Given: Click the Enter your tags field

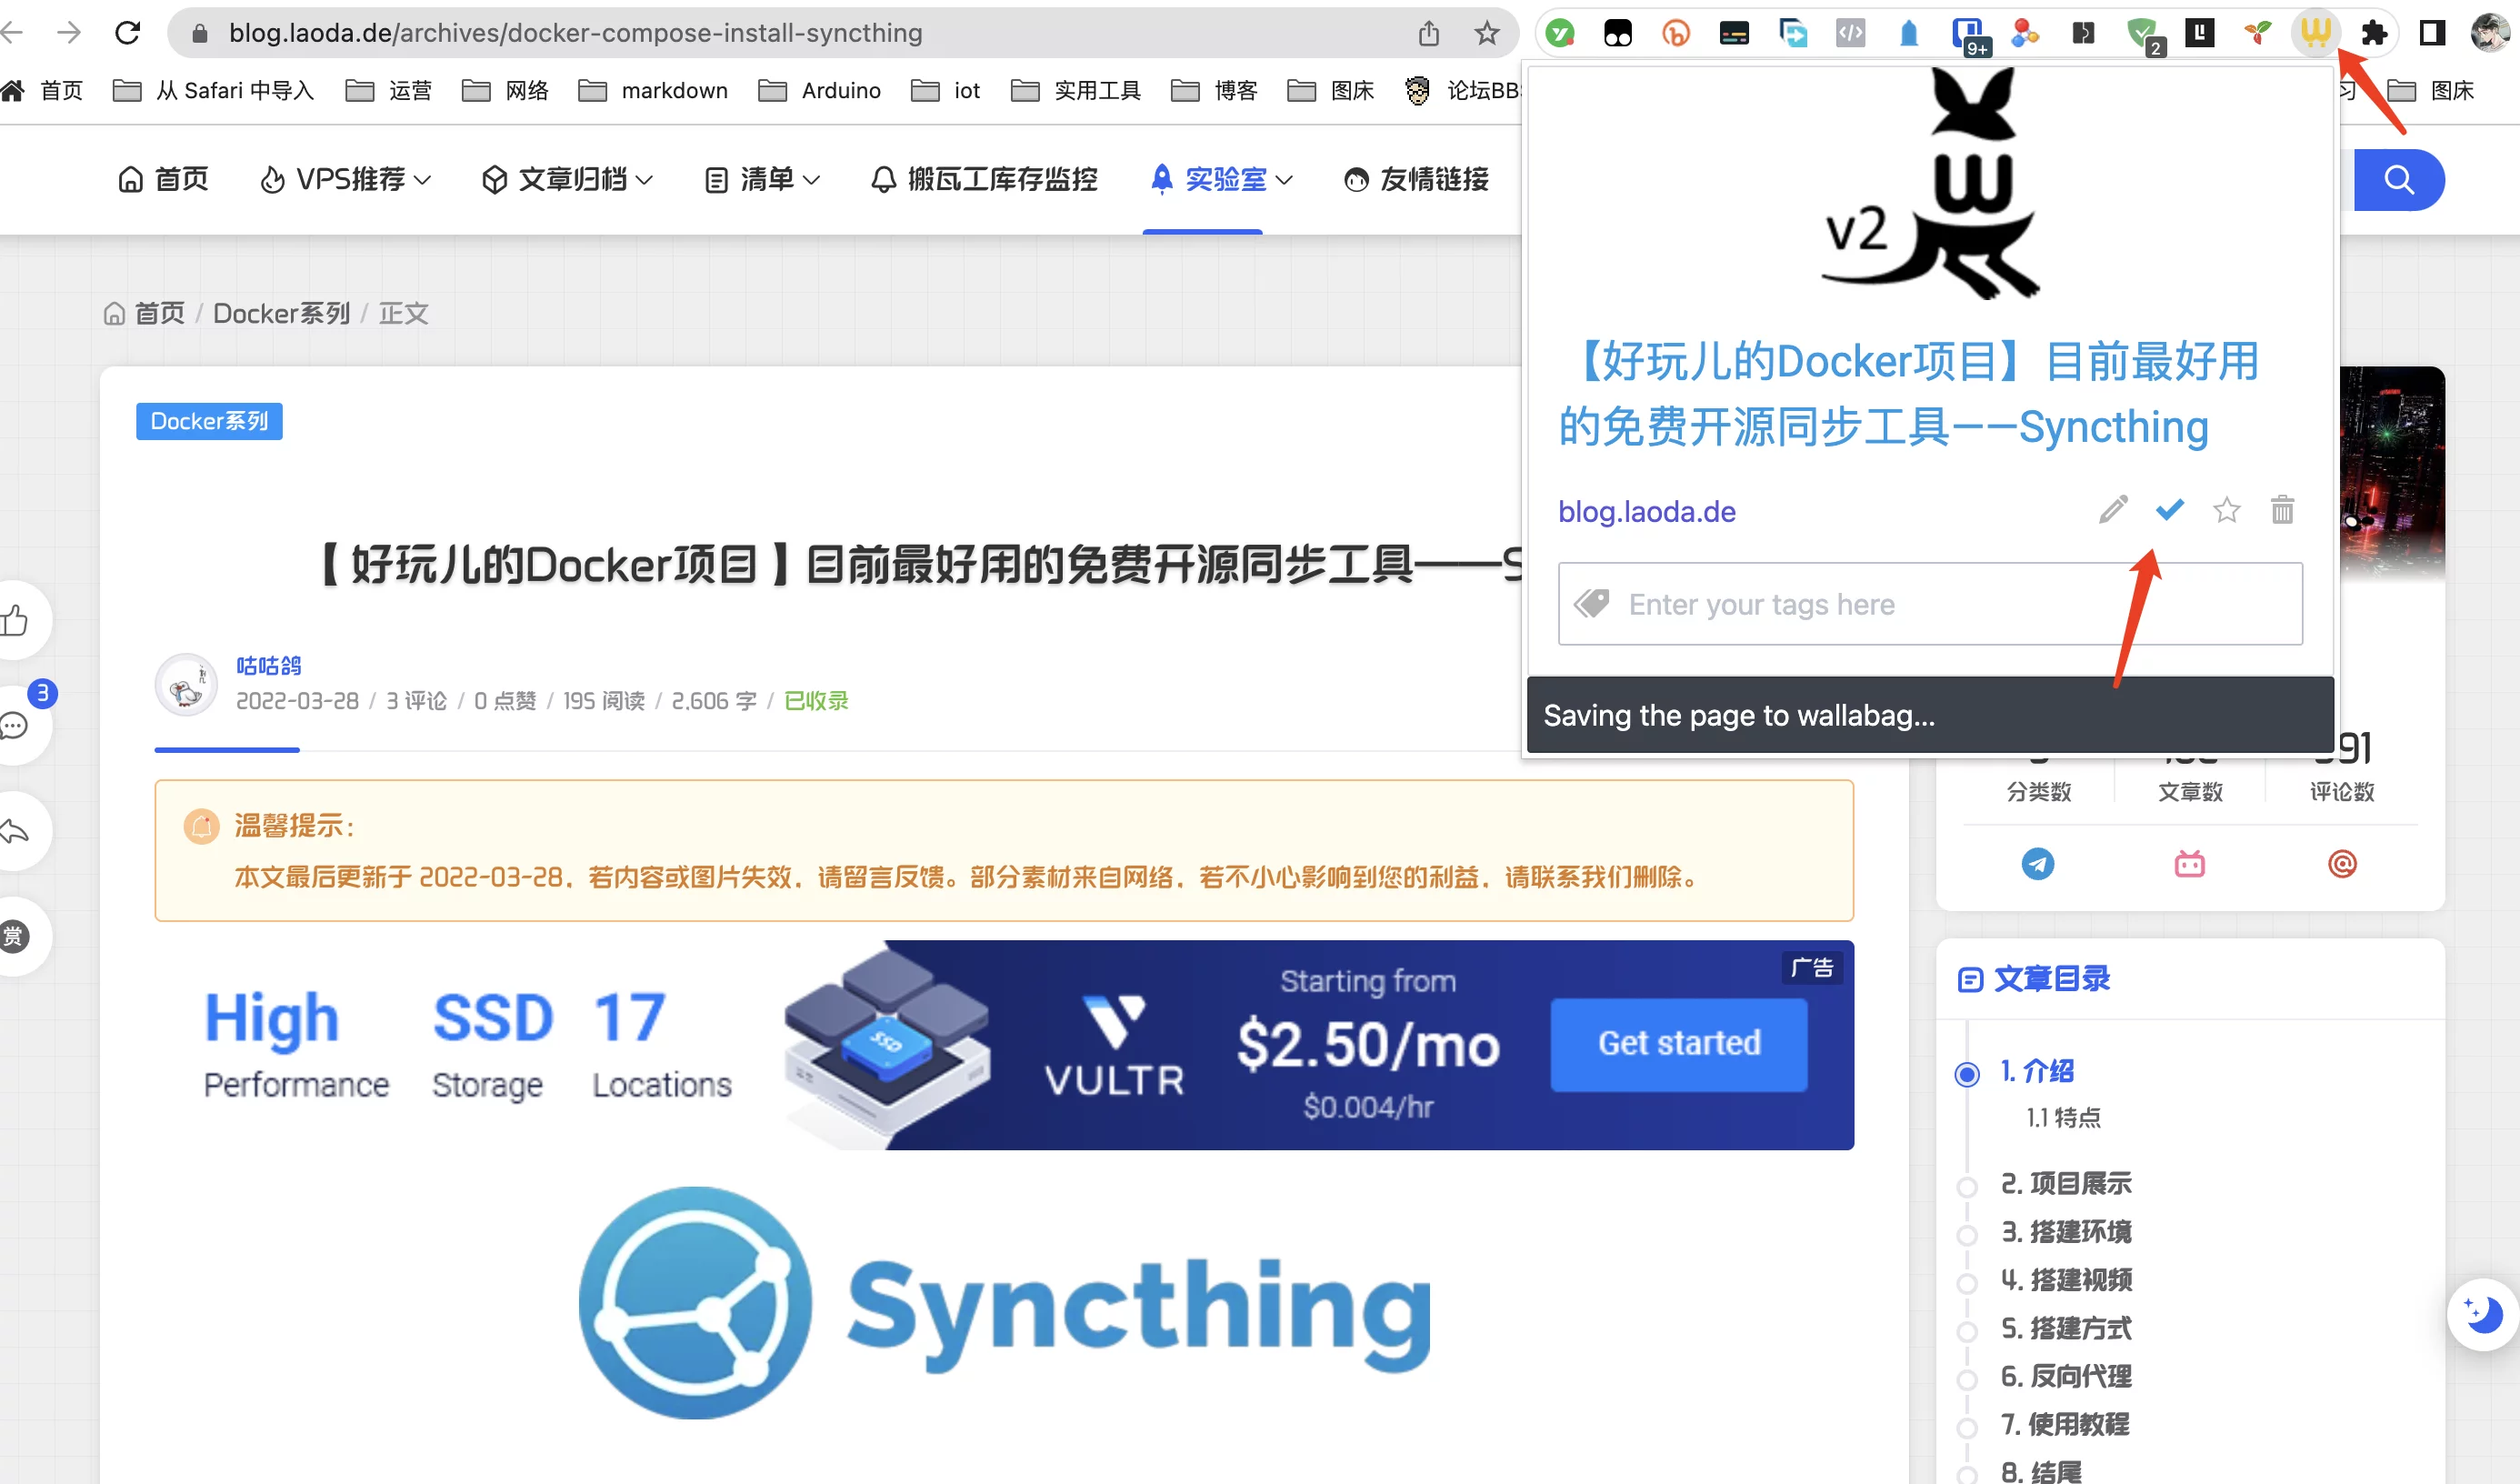Looking at the screenshot, I should (1929, 604).
